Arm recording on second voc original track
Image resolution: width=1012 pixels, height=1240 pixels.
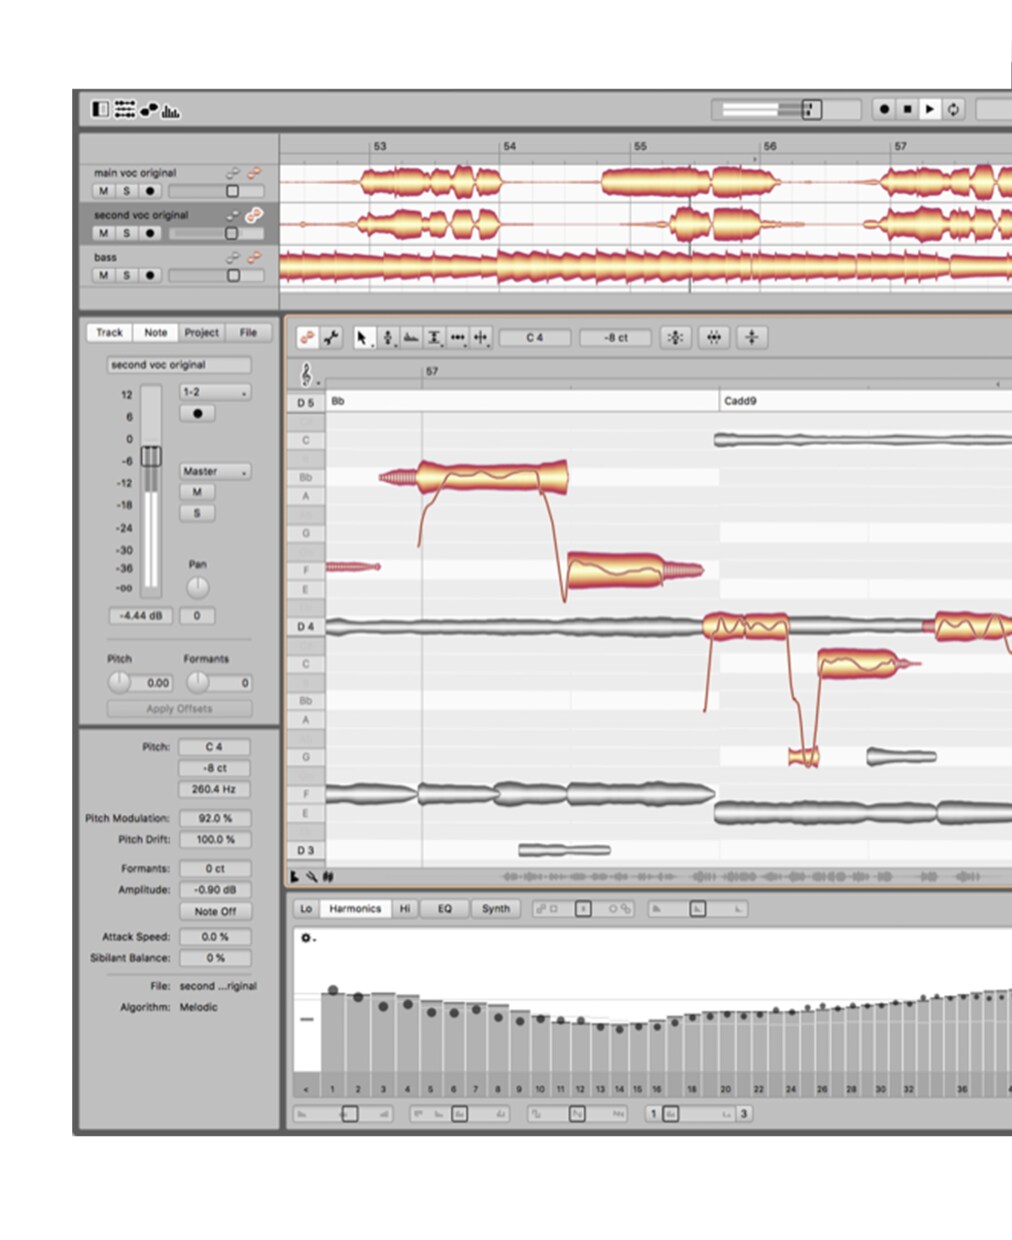coord(151,233)
